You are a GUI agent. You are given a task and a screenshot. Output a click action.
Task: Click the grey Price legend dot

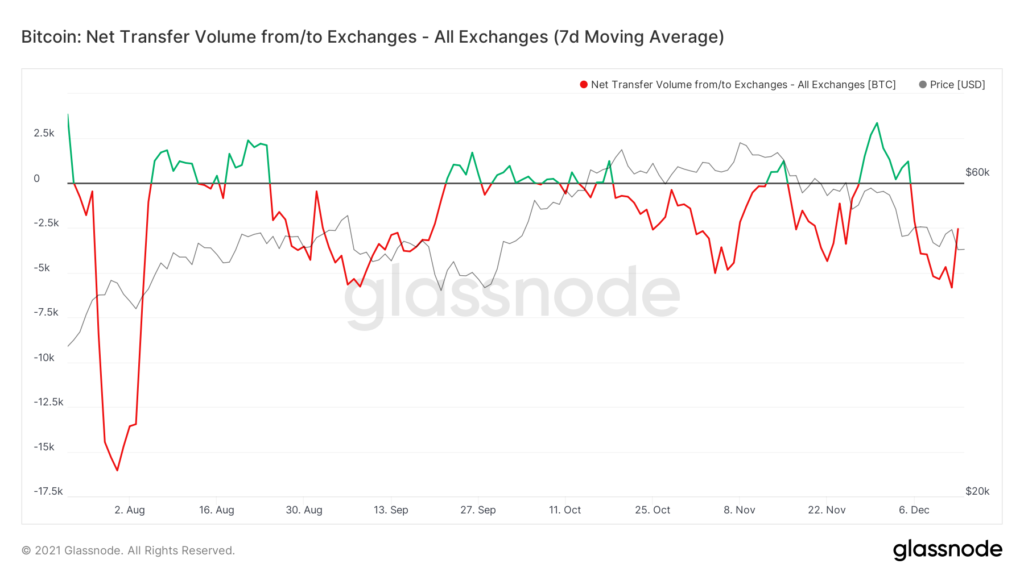(921, 85)
